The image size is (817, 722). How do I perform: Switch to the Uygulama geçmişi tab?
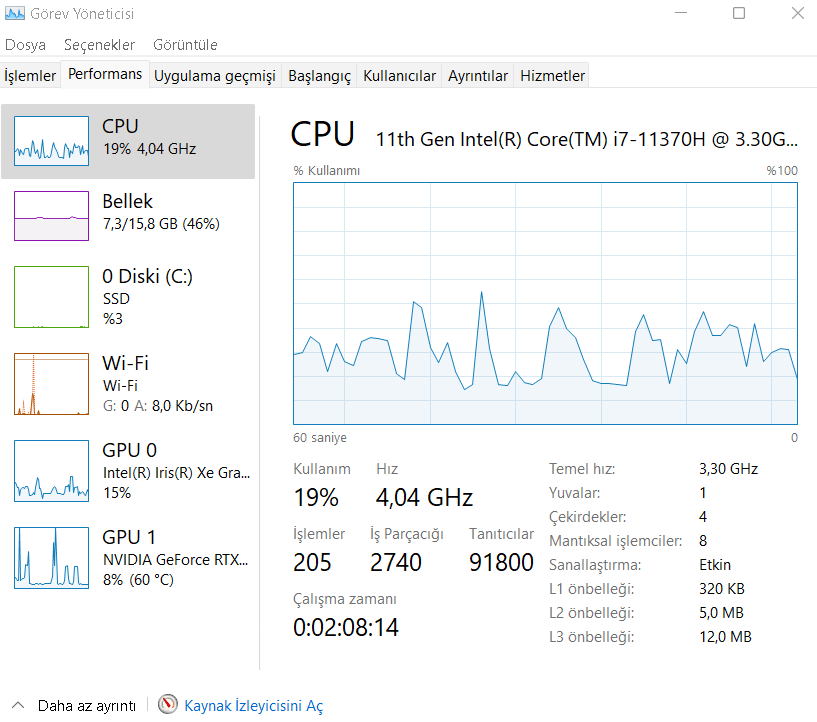215,76
